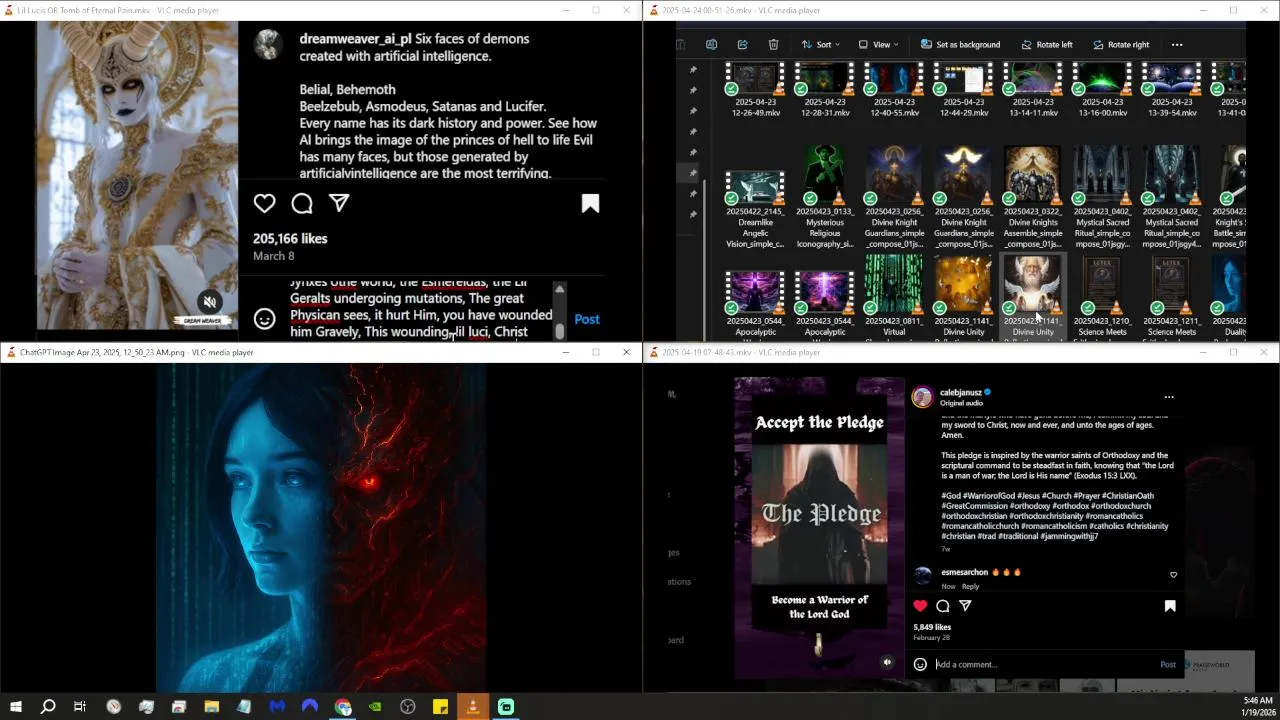Select file 2025-04-23 13-39-54.mkv
Screen dimensions: 1280x720
(1172, 89)
